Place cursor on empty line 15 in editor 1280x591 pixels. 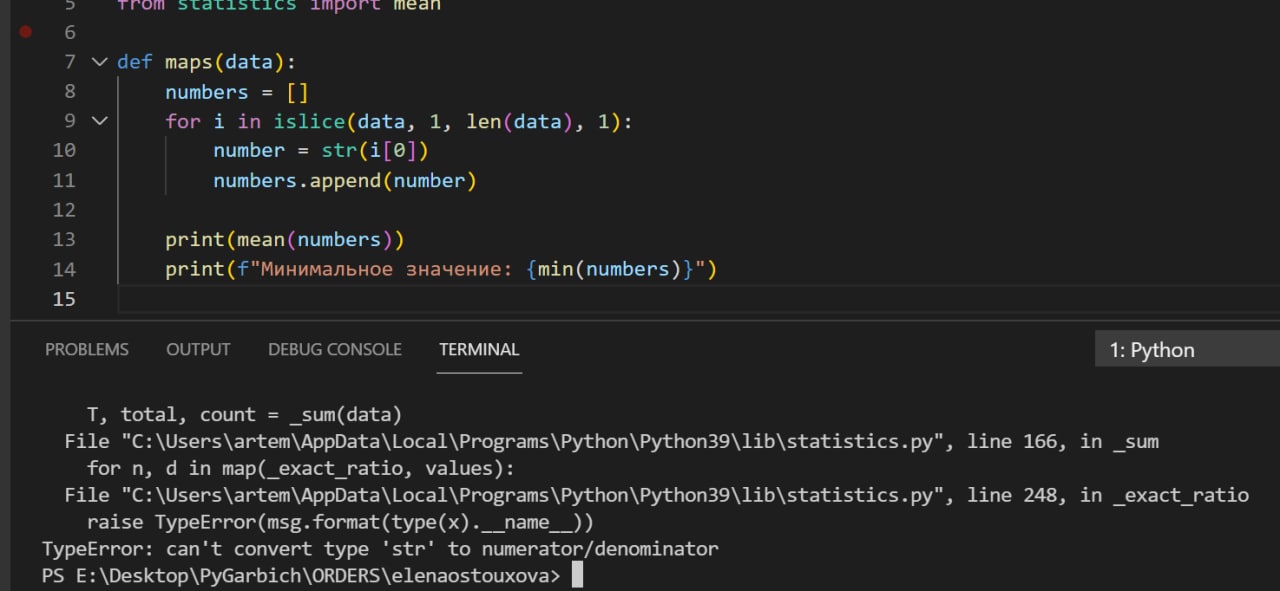[x=698, y=299]
